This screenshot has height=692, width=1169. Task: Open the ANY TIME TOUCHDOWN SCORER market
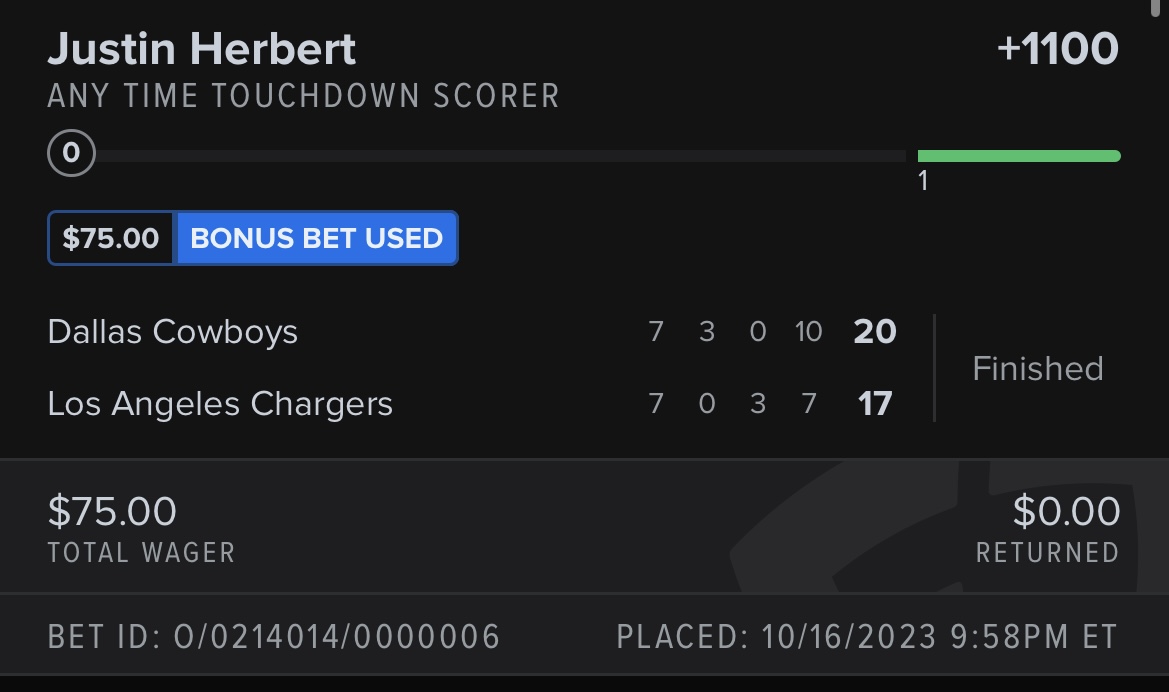(x=303, y=96)
